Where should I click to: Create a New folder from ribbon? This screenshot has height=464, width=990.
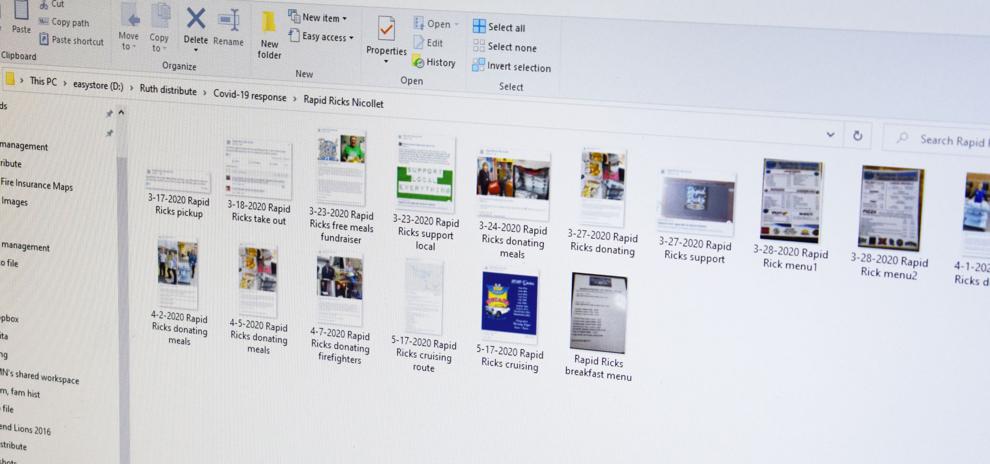click(269, 35)
